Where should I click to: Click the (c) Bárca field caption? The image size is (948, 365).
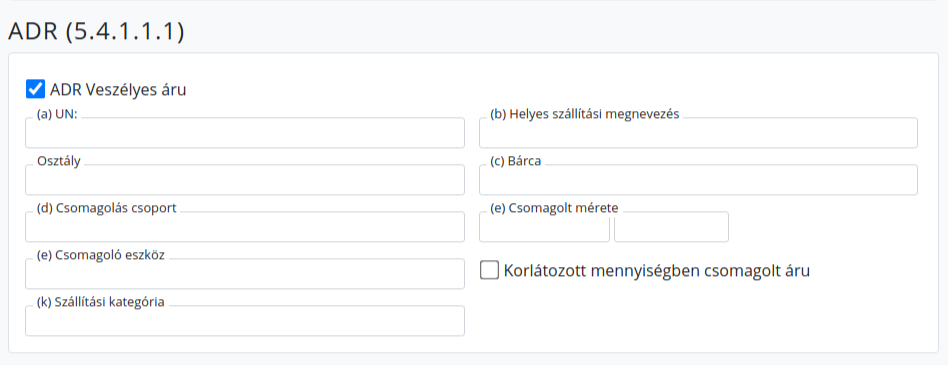tap(516, 161)
